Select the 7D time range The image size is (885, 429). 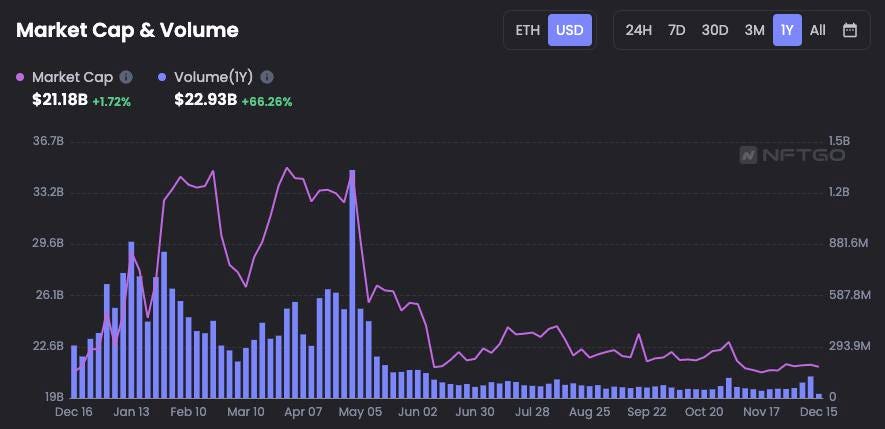pos(676,30)
